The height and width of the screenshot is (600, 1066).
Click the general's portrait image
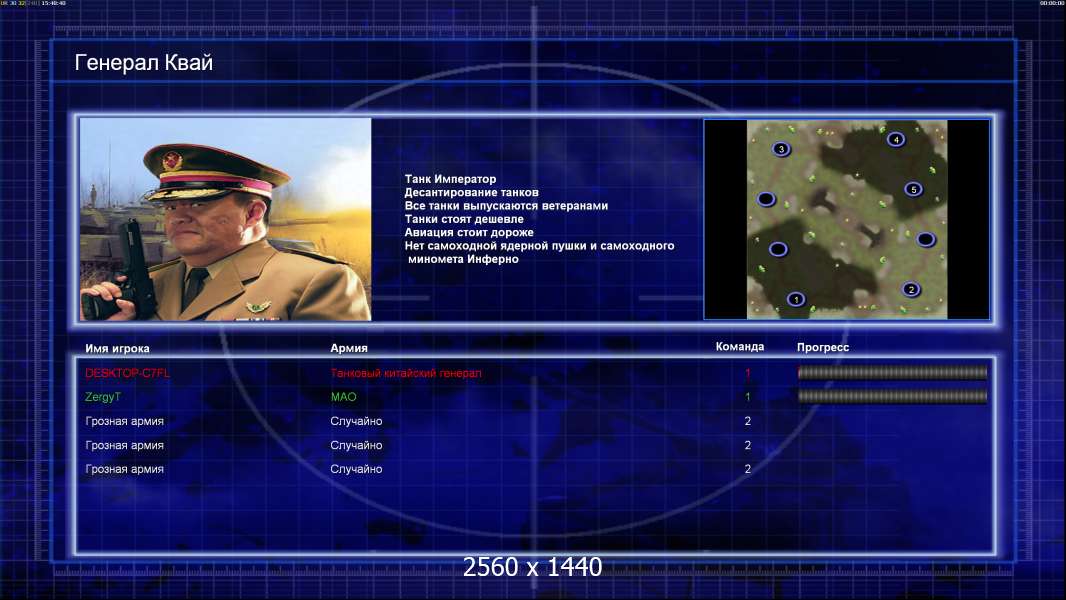[x=226, y=219]
